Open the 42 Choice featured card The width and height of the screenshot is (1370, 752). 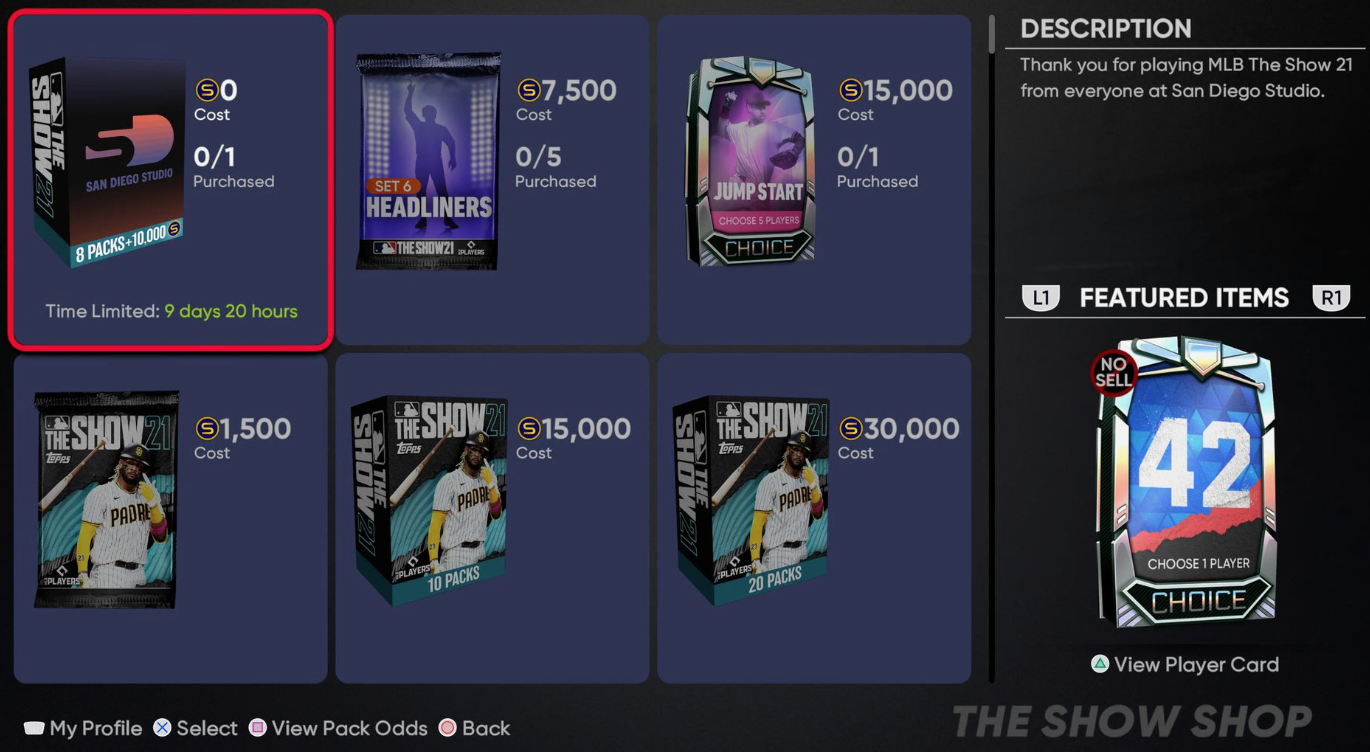tap(1185, 482)
